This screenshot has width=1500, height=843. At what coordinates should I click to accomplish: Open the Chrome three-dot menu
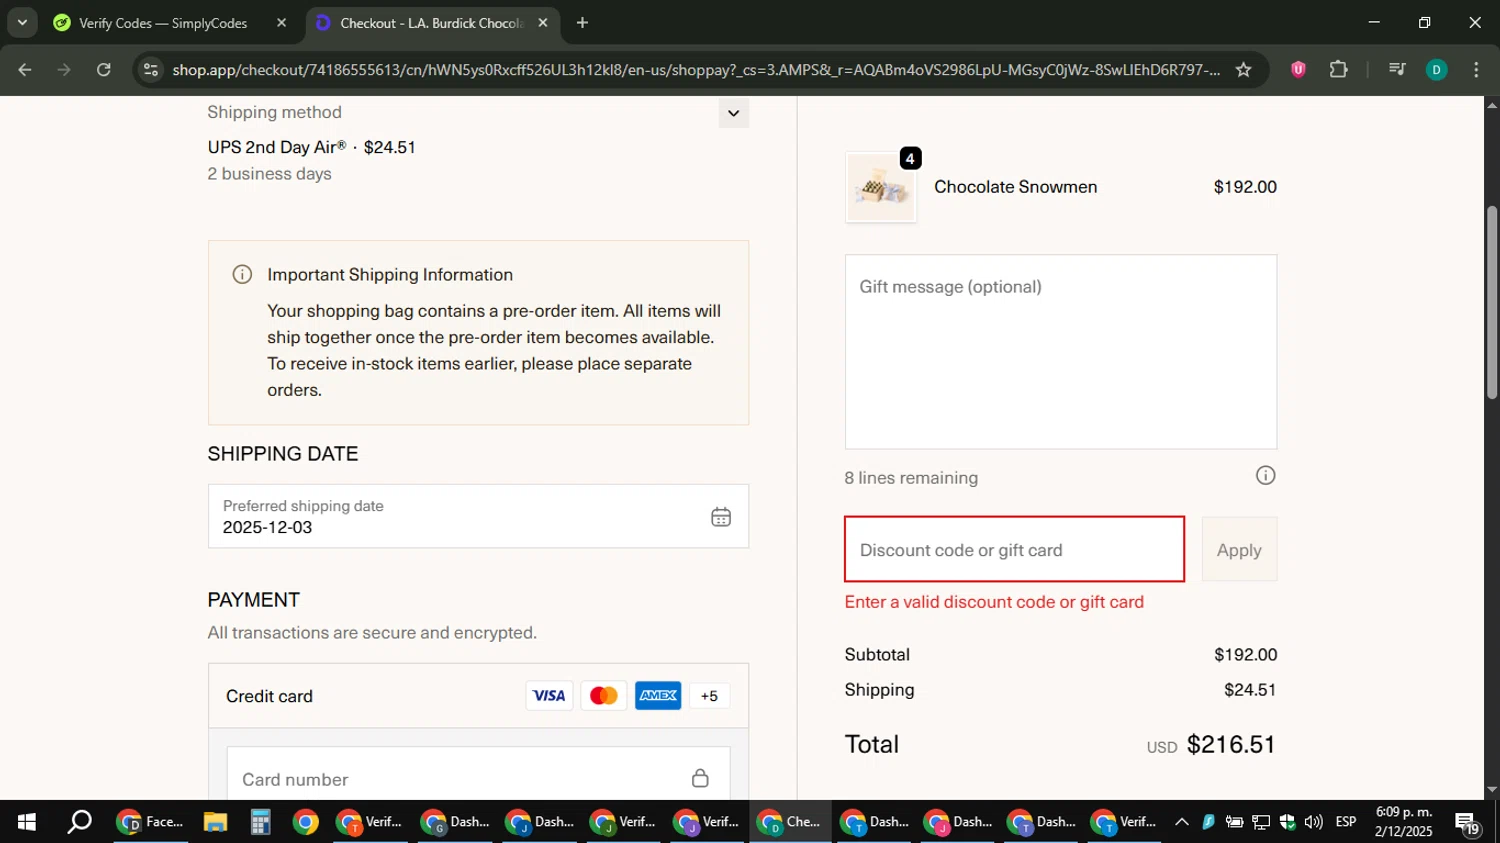pyautogui.click(x=1476, y=69)
